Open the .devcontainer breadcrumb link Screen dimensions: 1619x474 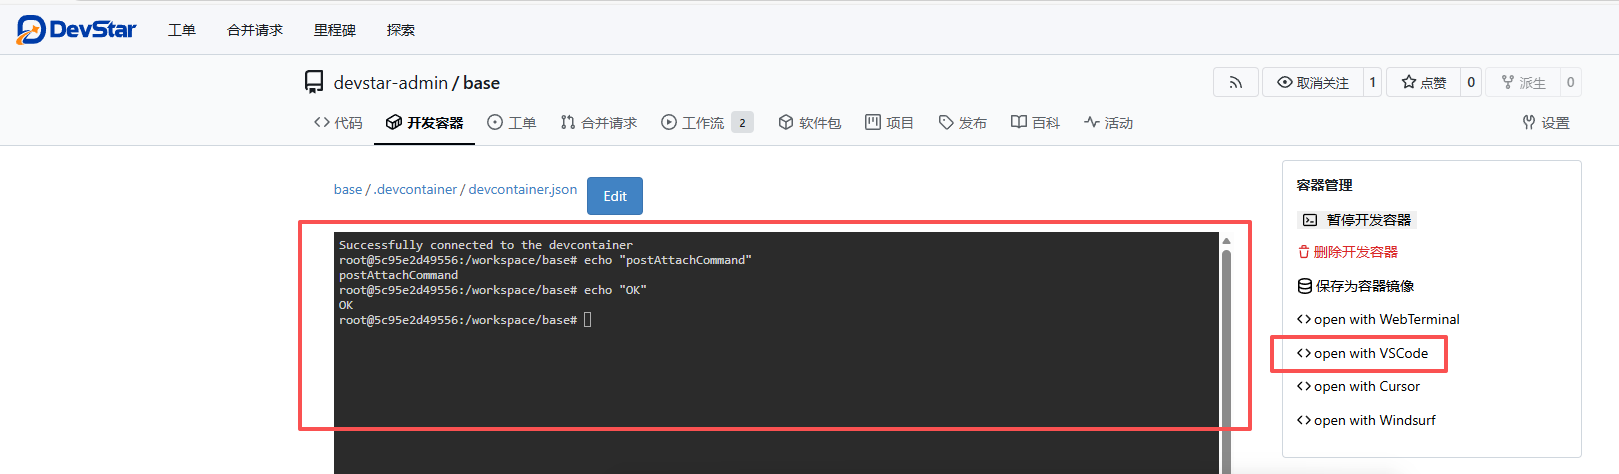[415, 189]
